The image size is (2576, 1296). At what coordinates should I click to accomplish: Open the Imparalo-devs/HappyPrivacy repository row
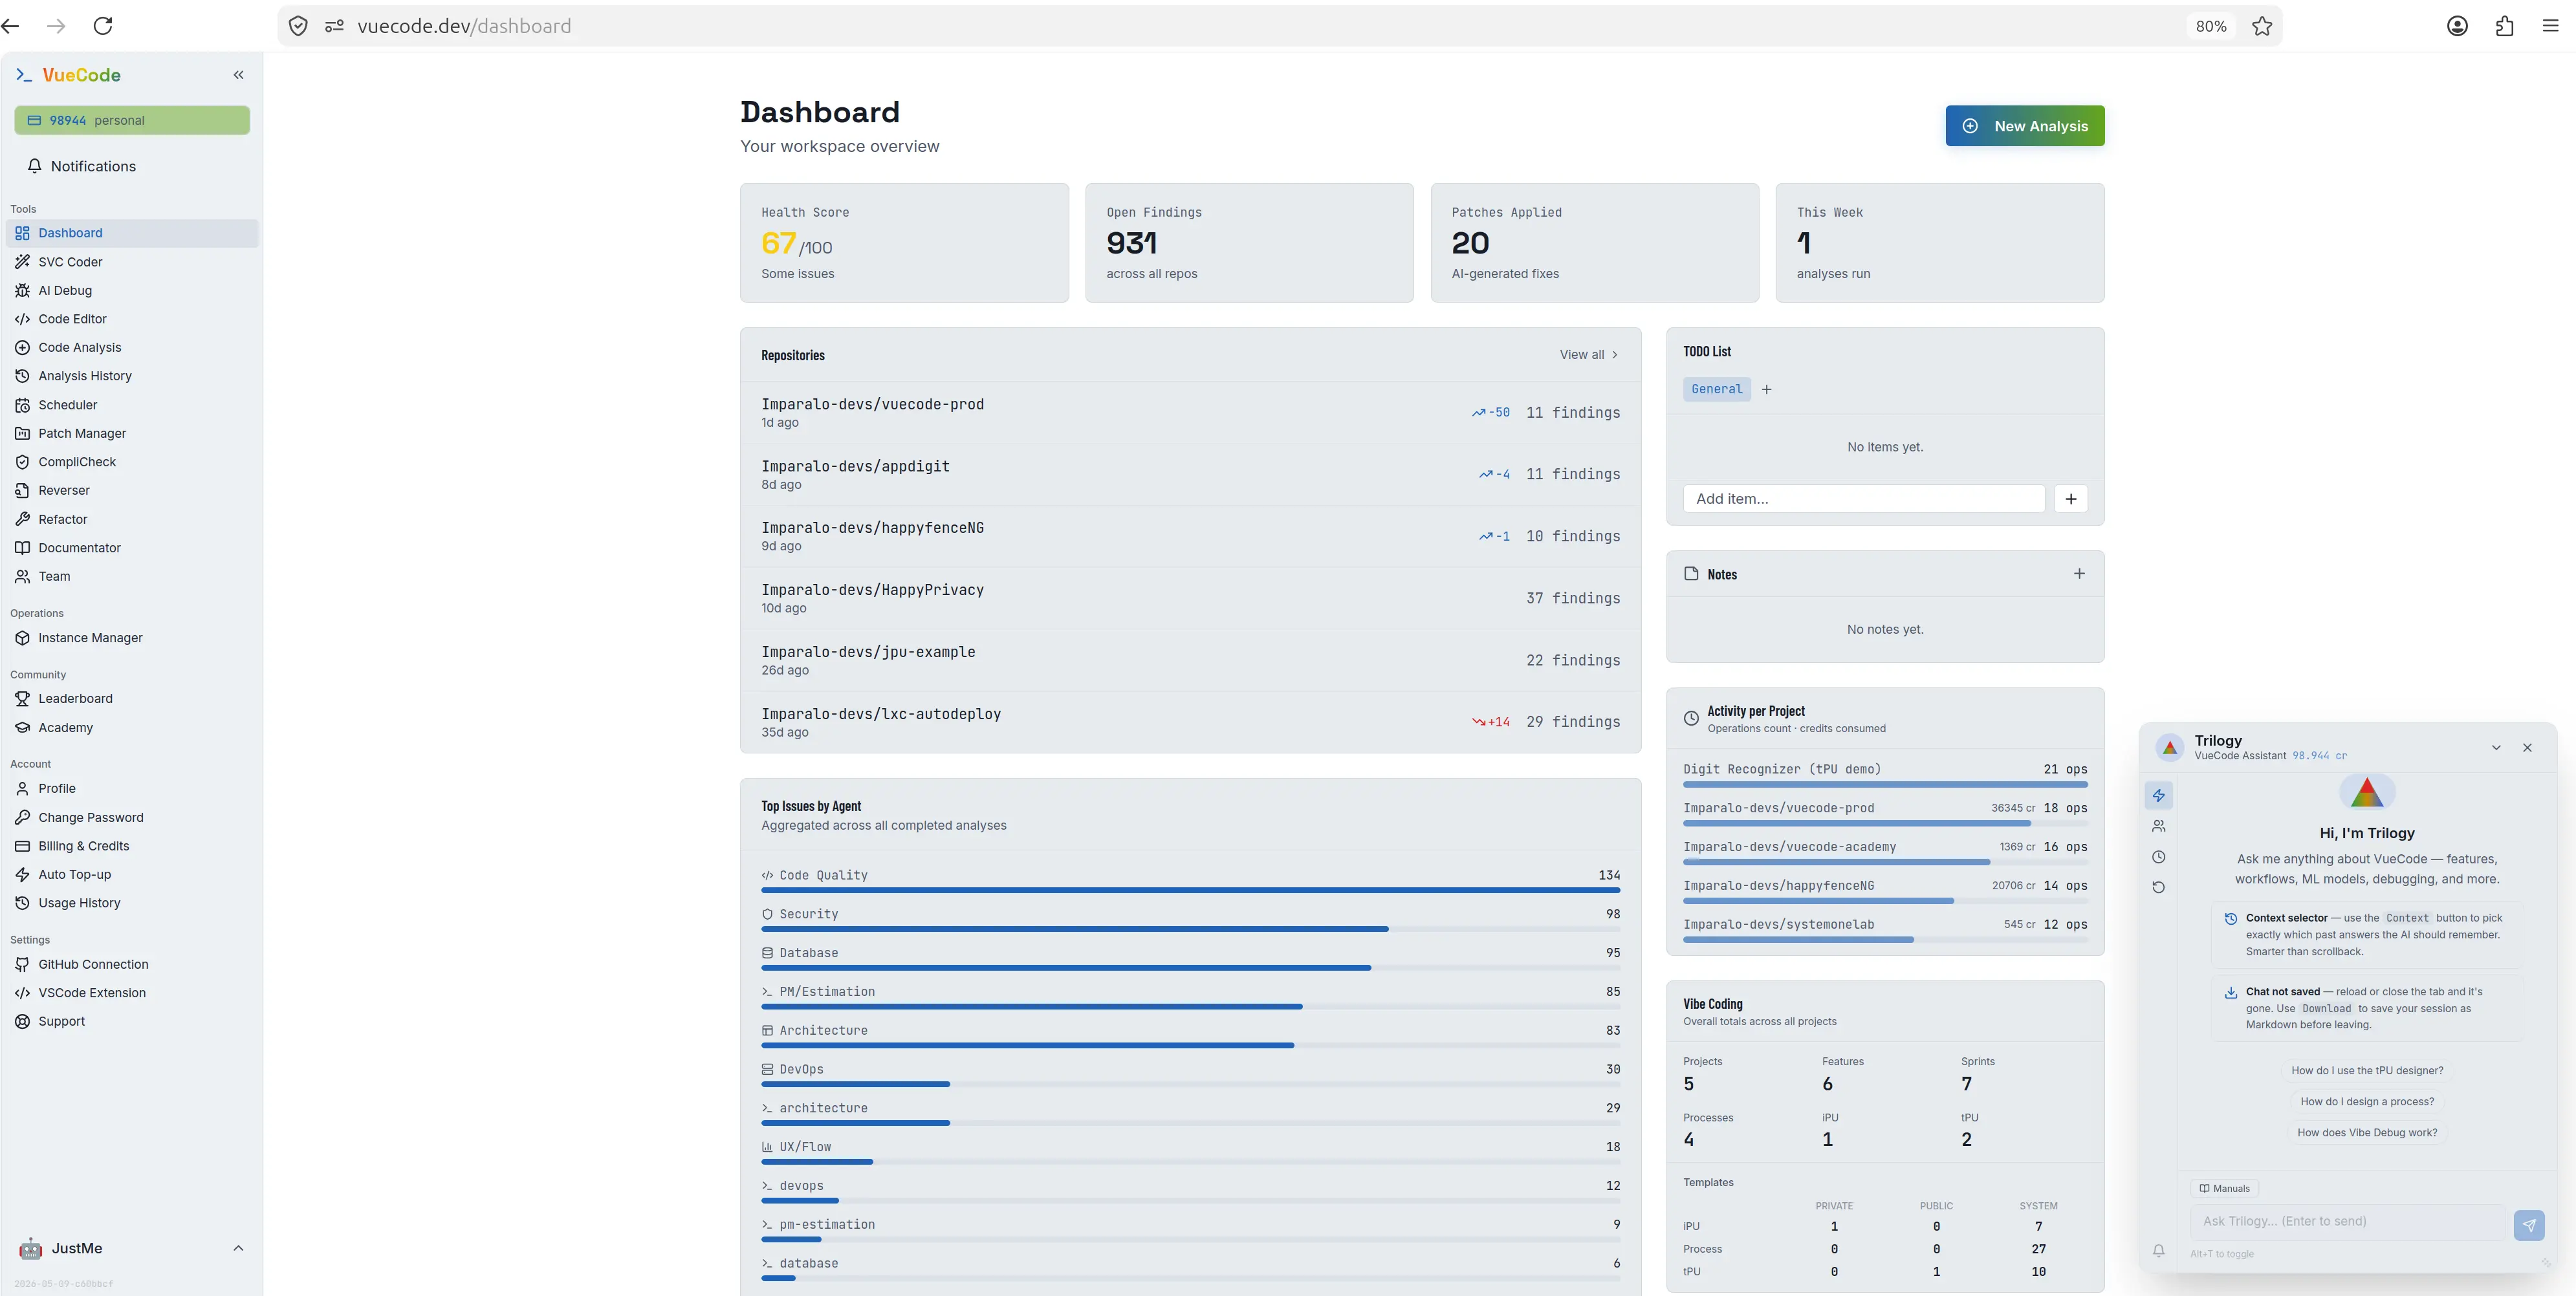click(x=1190, y=598)
